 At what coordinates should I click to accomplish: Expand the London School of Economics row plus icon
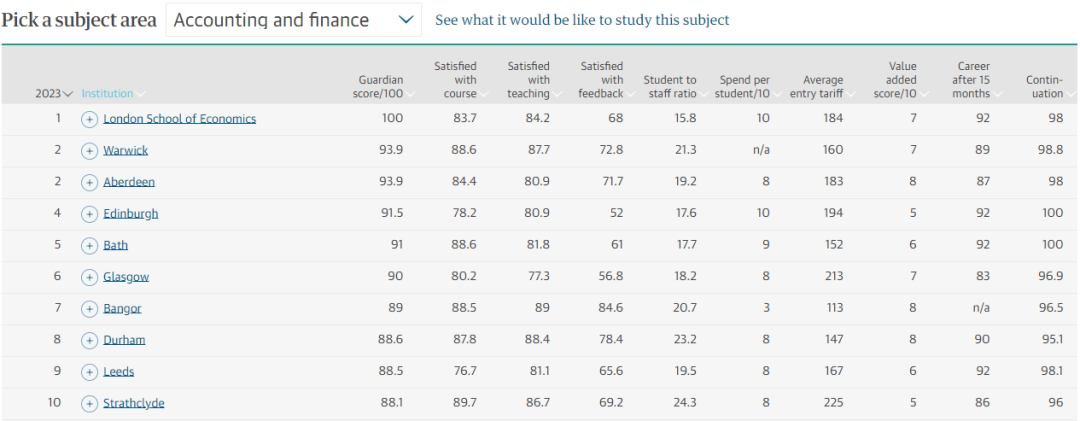pos(89,119)
